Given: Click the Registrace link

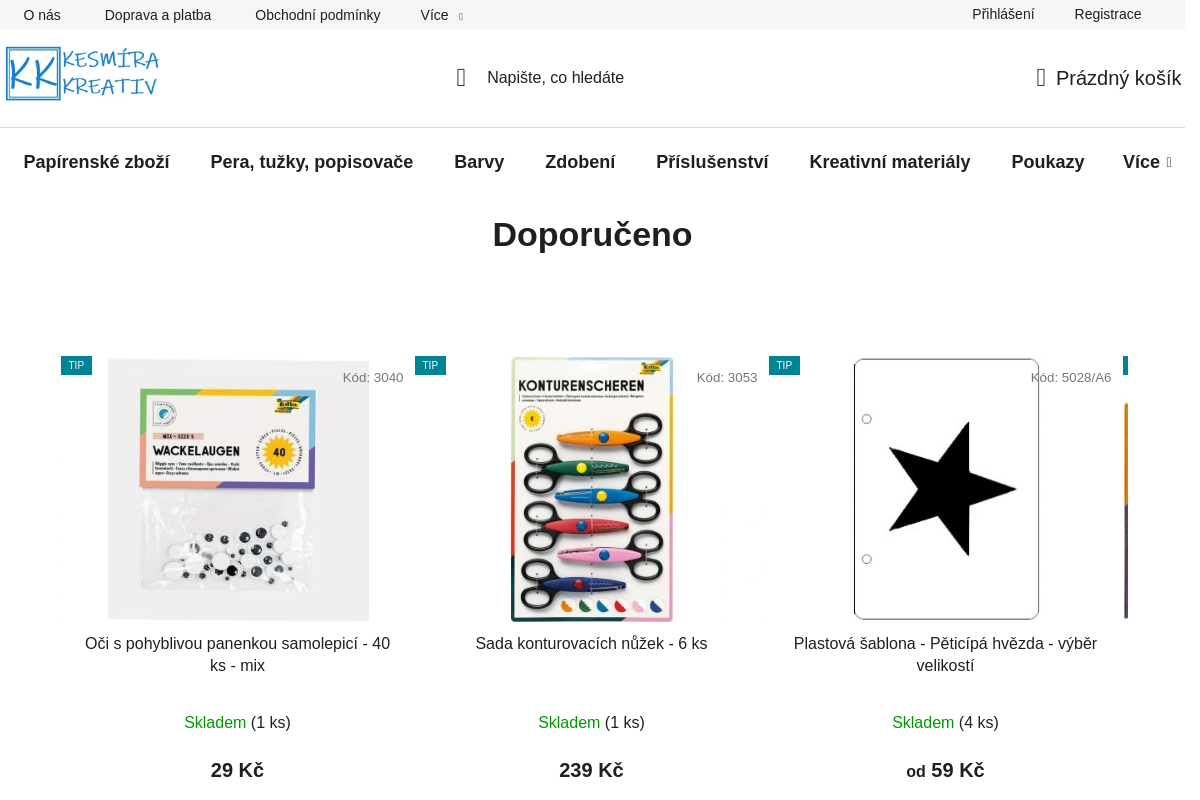Looking at the screenshot, I should (1107, 14).
